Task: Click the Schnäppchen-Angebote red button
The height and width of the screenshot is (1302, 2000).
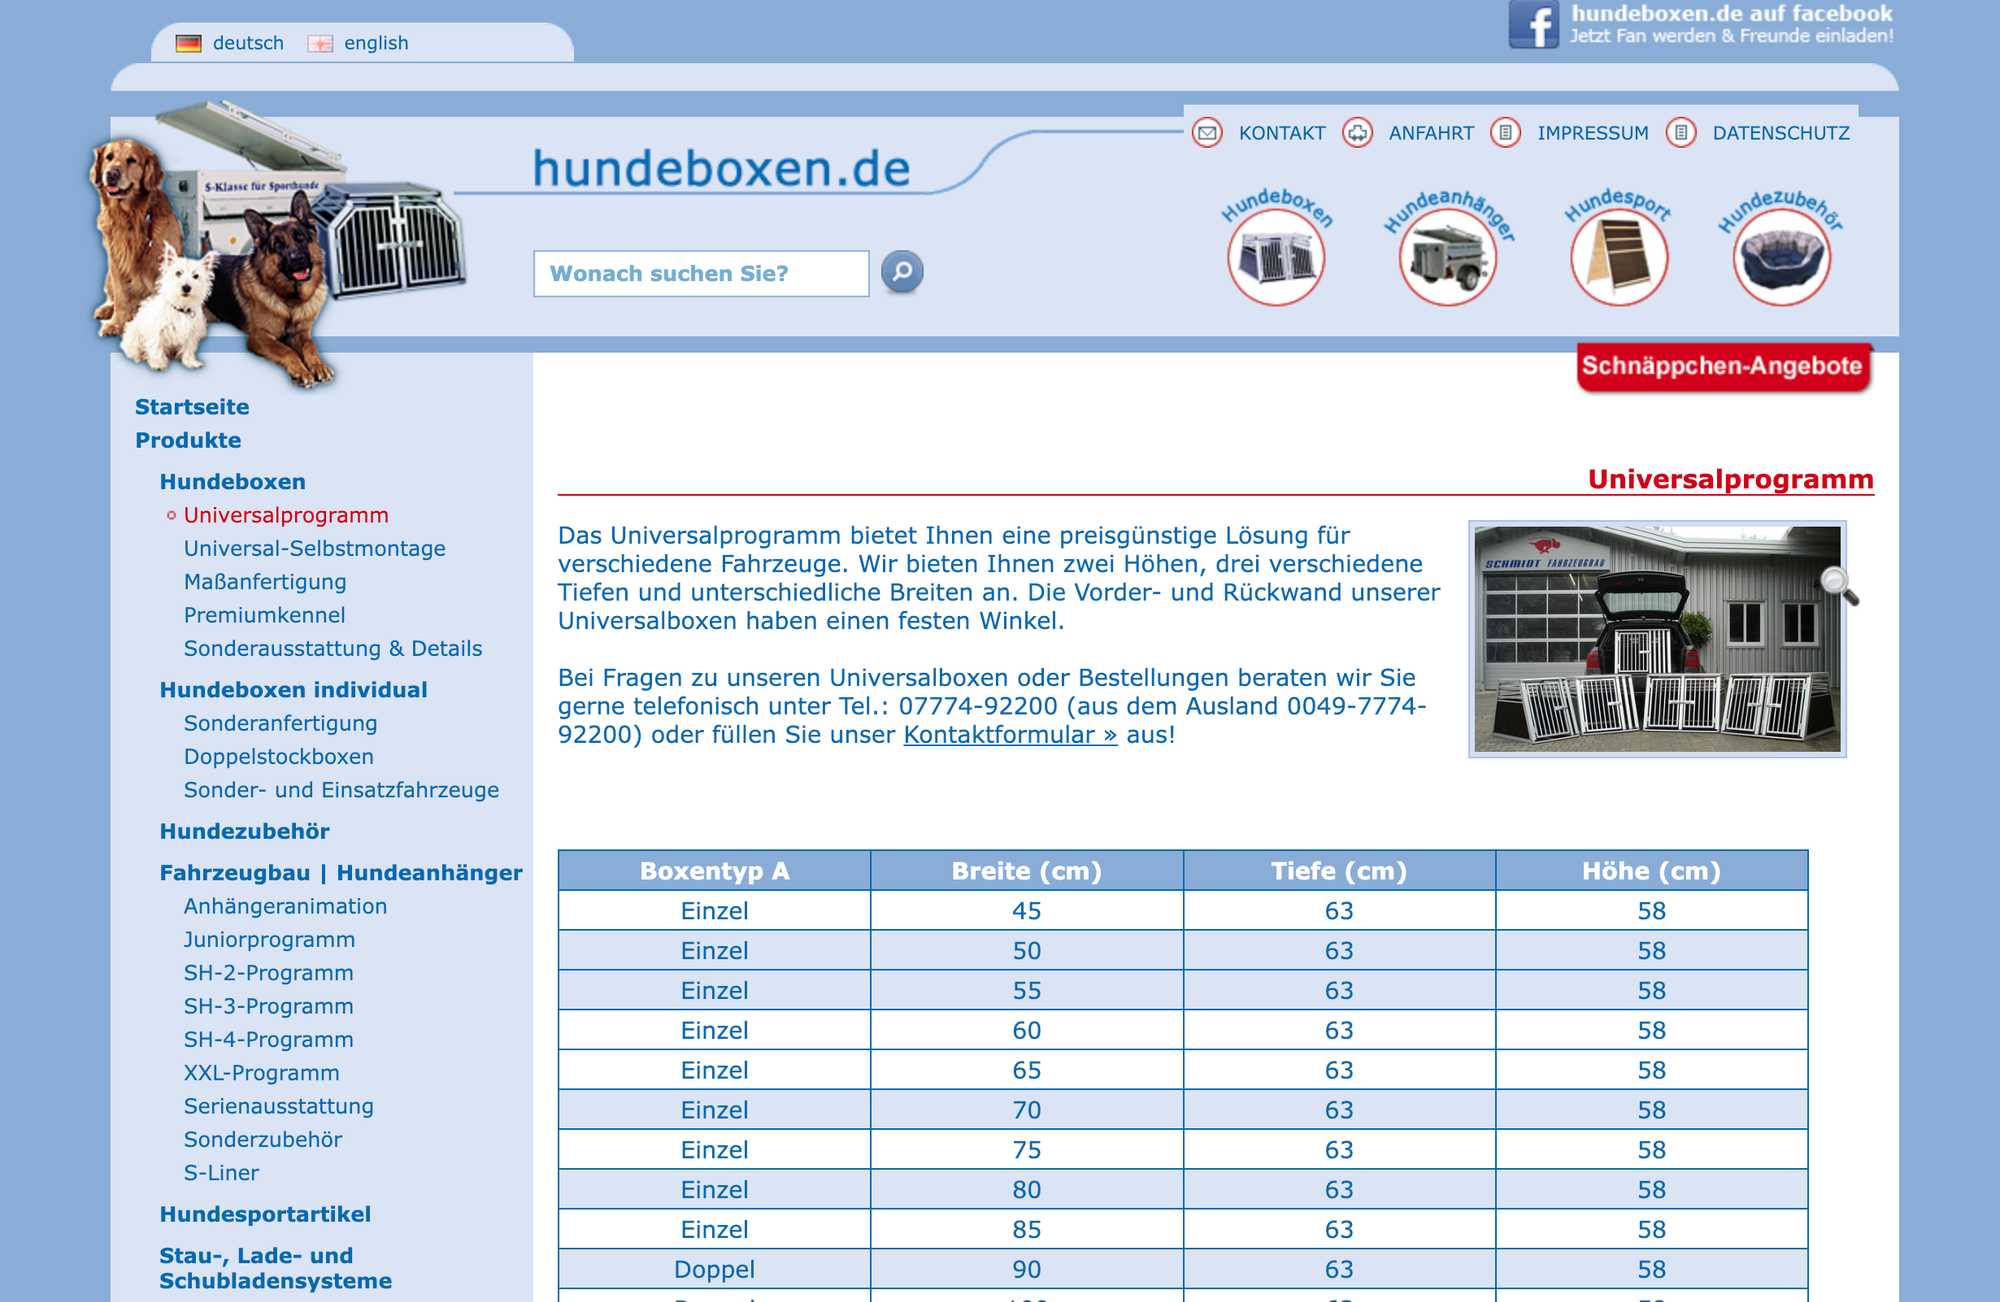Action: click(1722, 367)
